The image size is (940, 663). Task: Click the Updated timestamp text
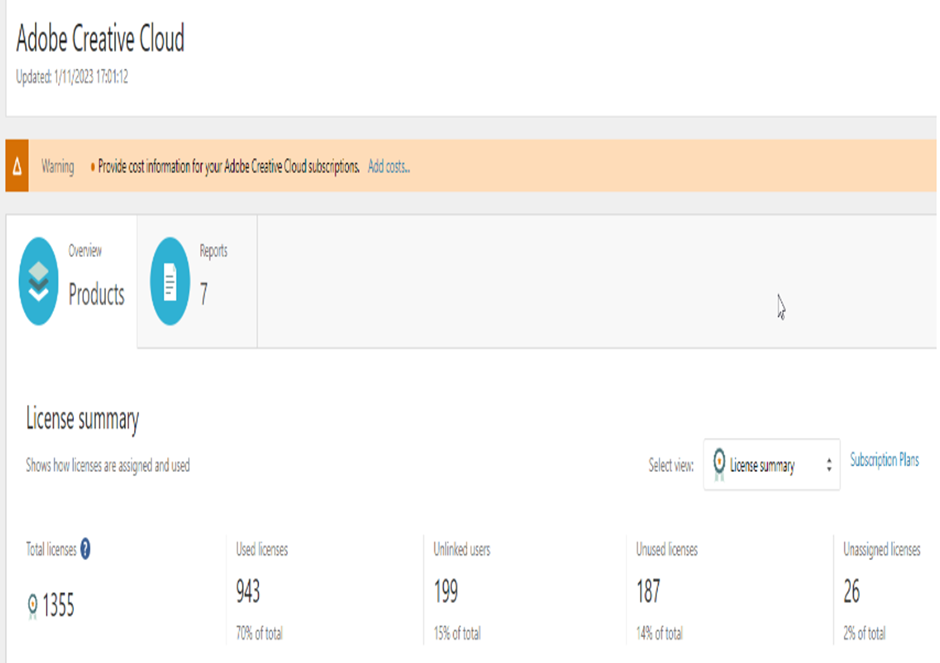coord(72,77)
